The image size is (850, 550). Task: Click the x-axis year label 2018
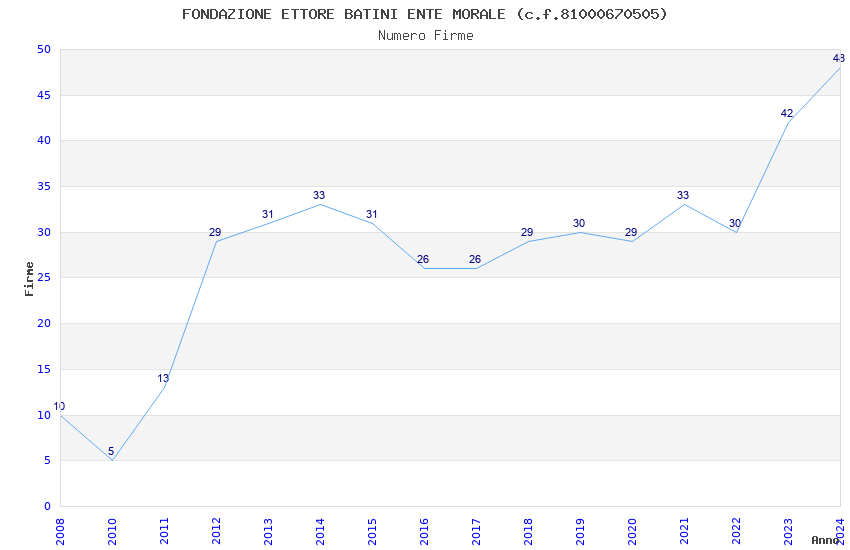[x=529, y=531]
